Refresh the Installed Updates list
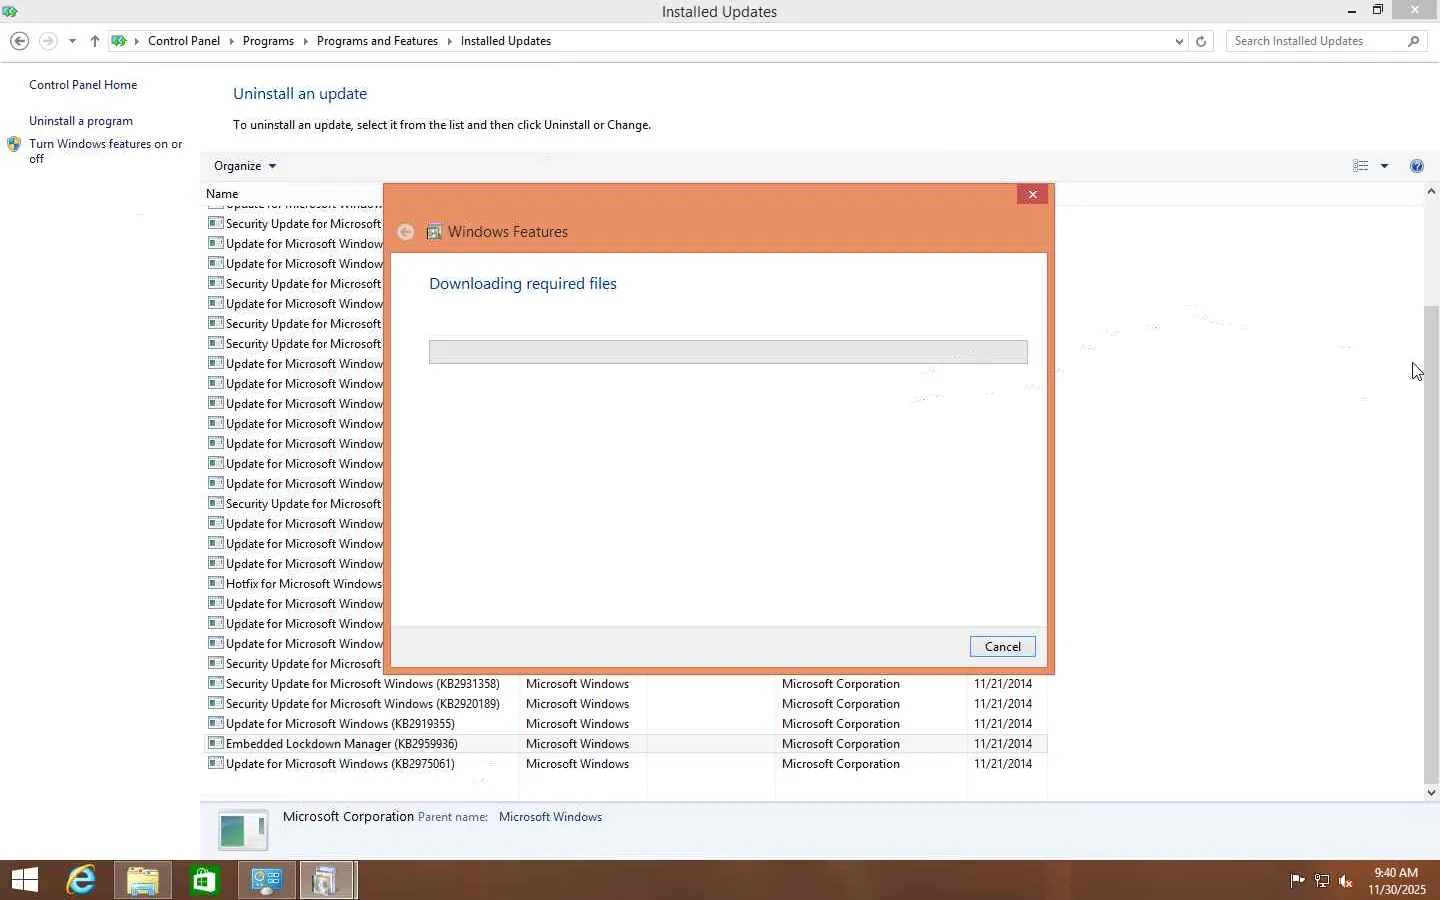1440x900 pixels. (1201, 41)
